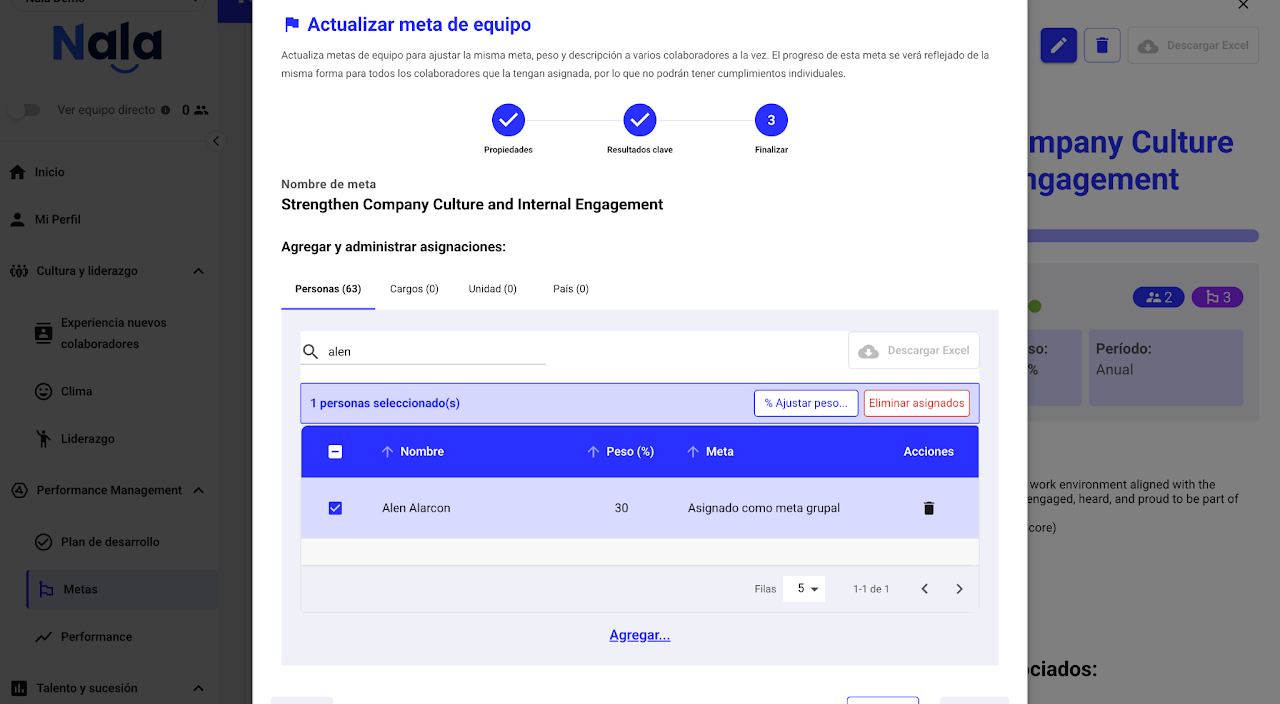Screen dimensions: 1280x704
Task: Uncheck the Alen Alarcon row checkbox
Action: (335, 508)
